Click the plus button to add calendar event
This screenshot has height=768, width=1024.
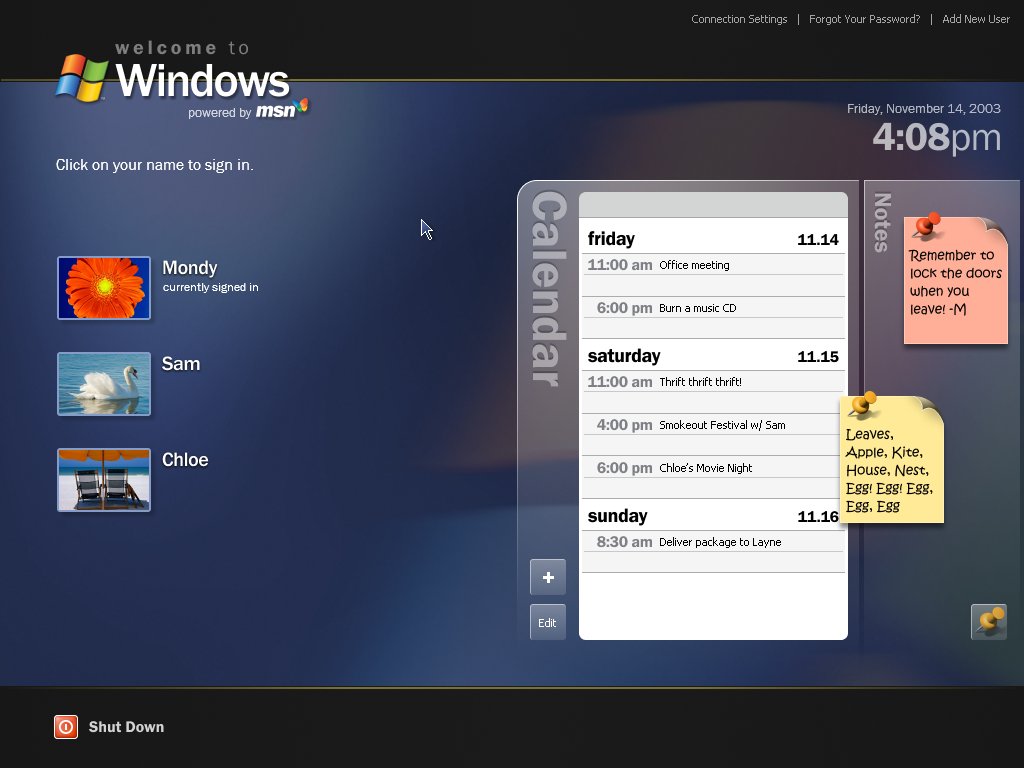(548, 577)
